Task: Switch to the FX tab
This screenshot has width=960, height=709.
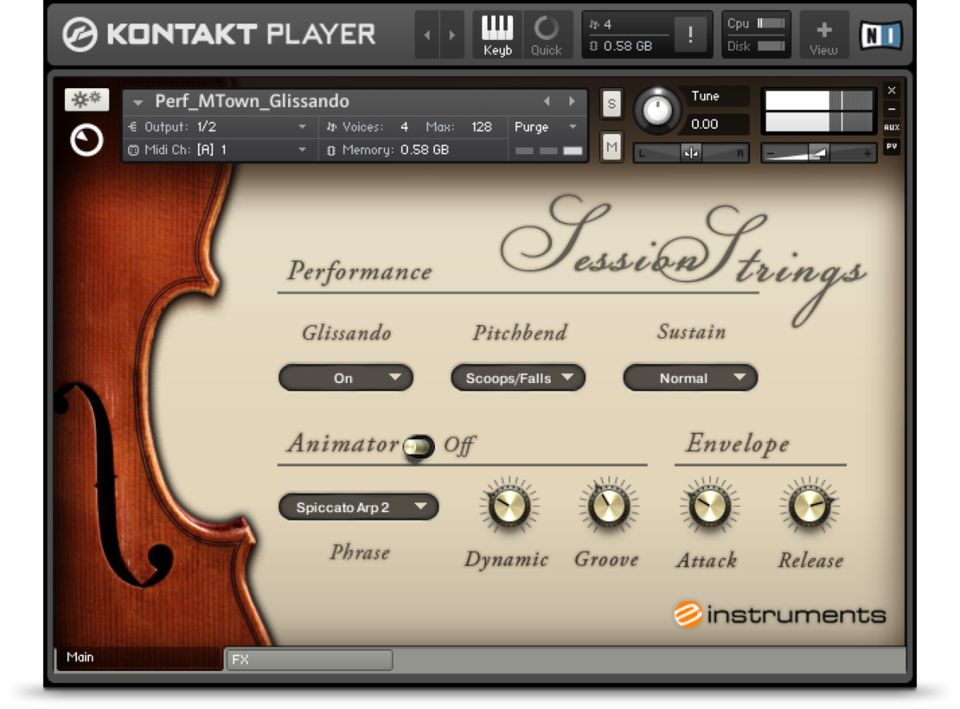Action: [x=309, y=660]
